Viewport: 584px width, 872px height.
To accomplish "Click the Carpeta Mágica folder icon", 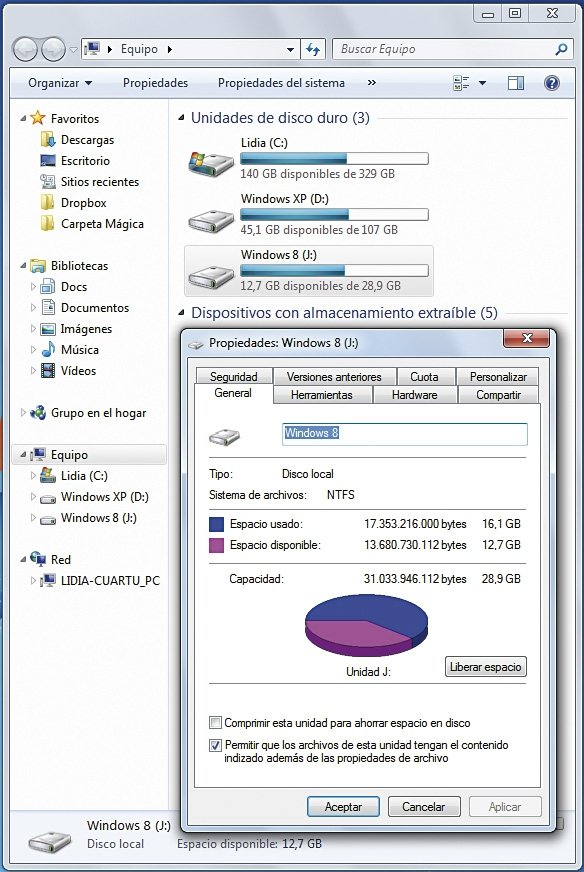I will 48,224.
